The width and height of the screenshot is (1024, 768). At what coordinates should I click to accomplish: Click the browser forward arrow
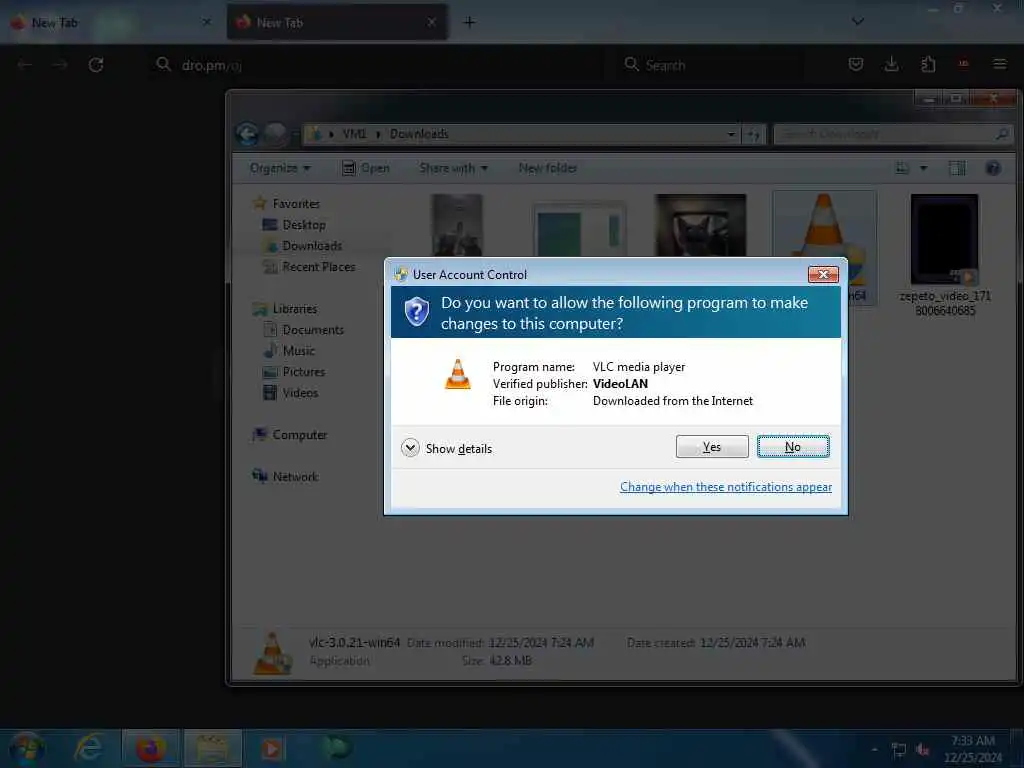[60, 65]
